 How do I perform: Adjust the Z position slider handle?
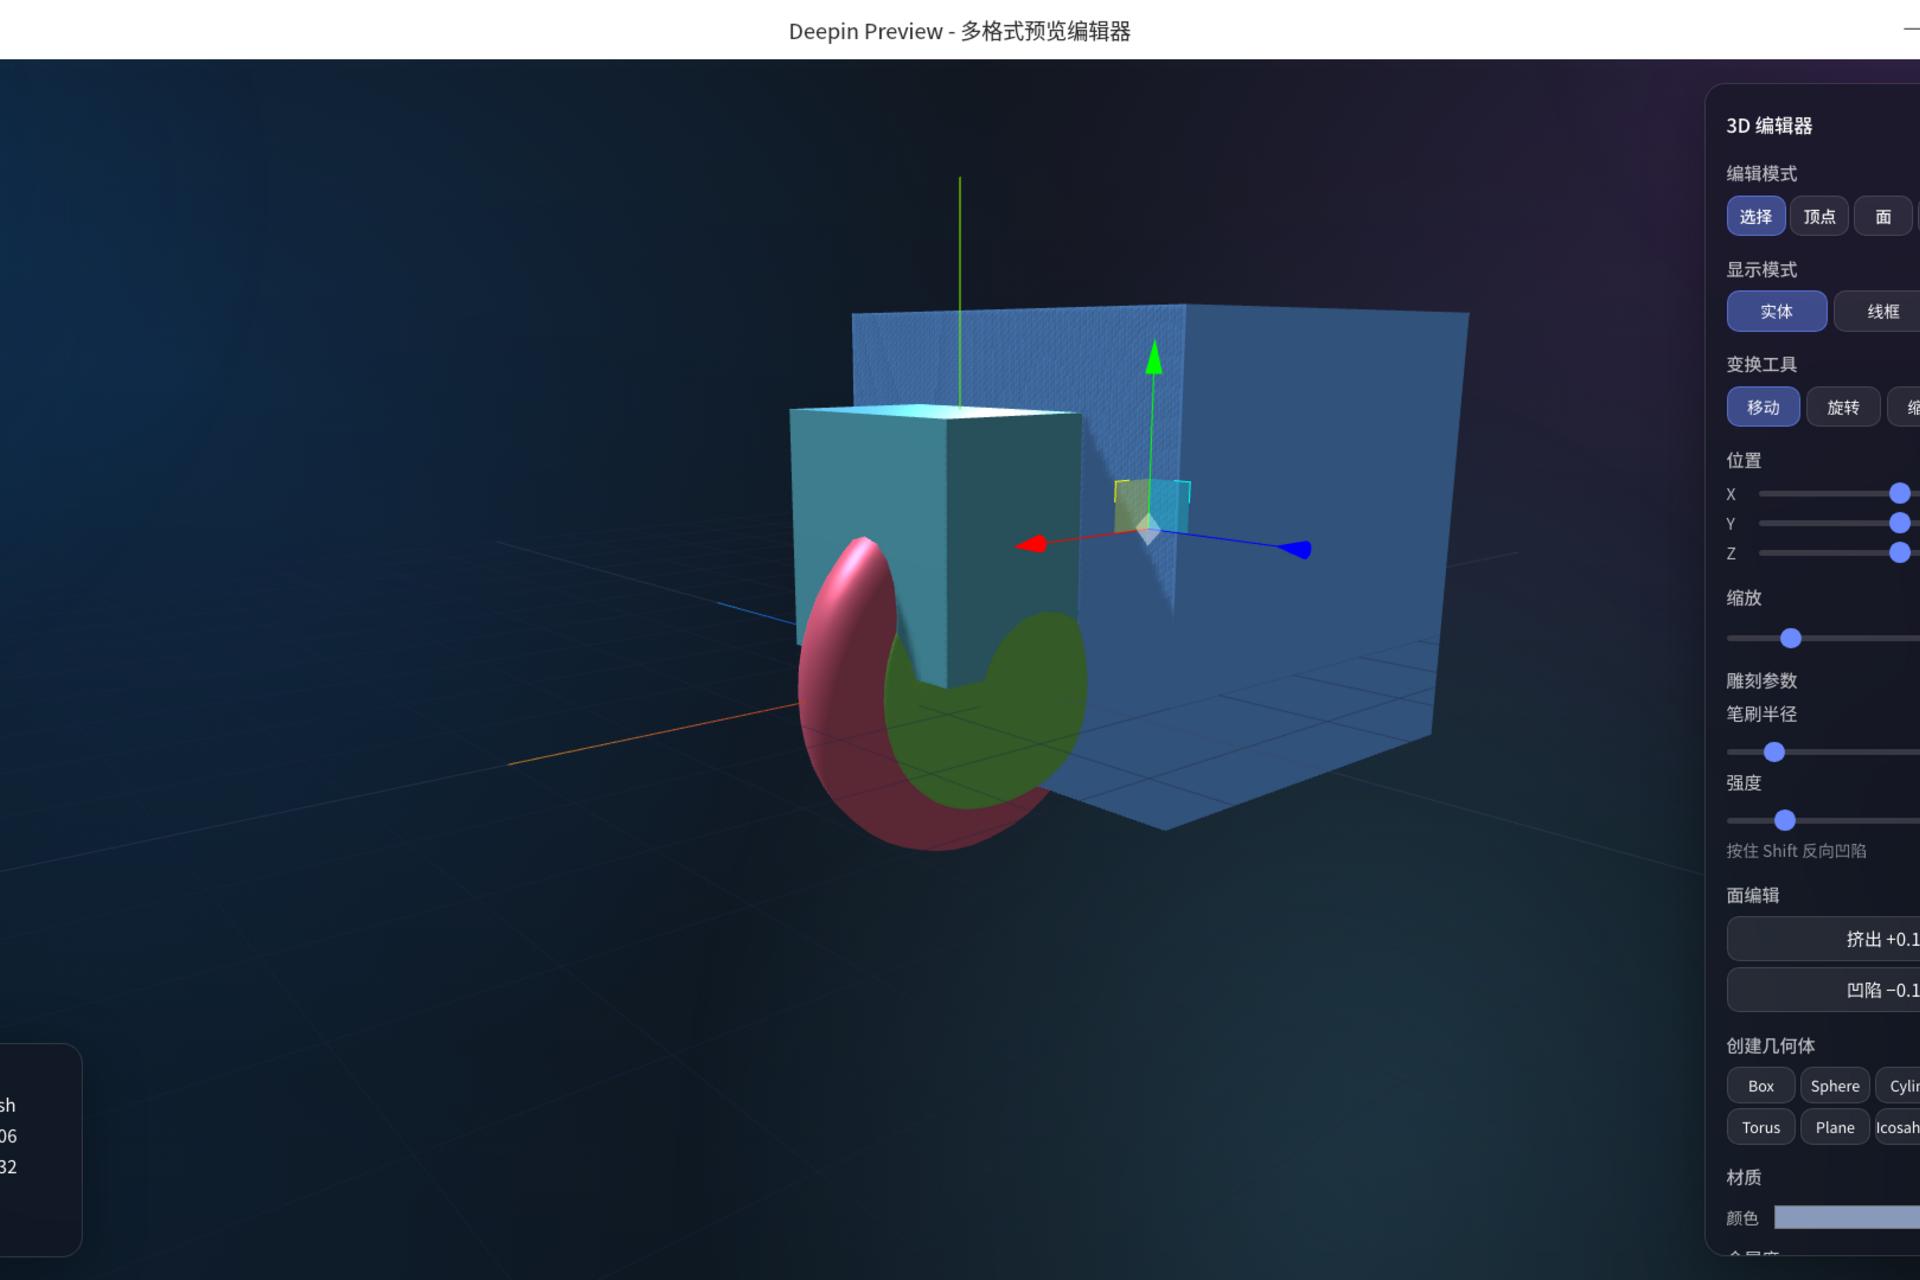[x=1899, y=552]
